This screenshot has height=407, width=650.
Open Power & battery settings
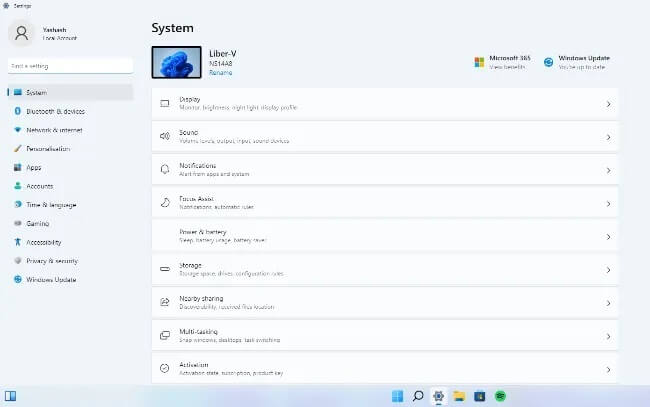385,236
